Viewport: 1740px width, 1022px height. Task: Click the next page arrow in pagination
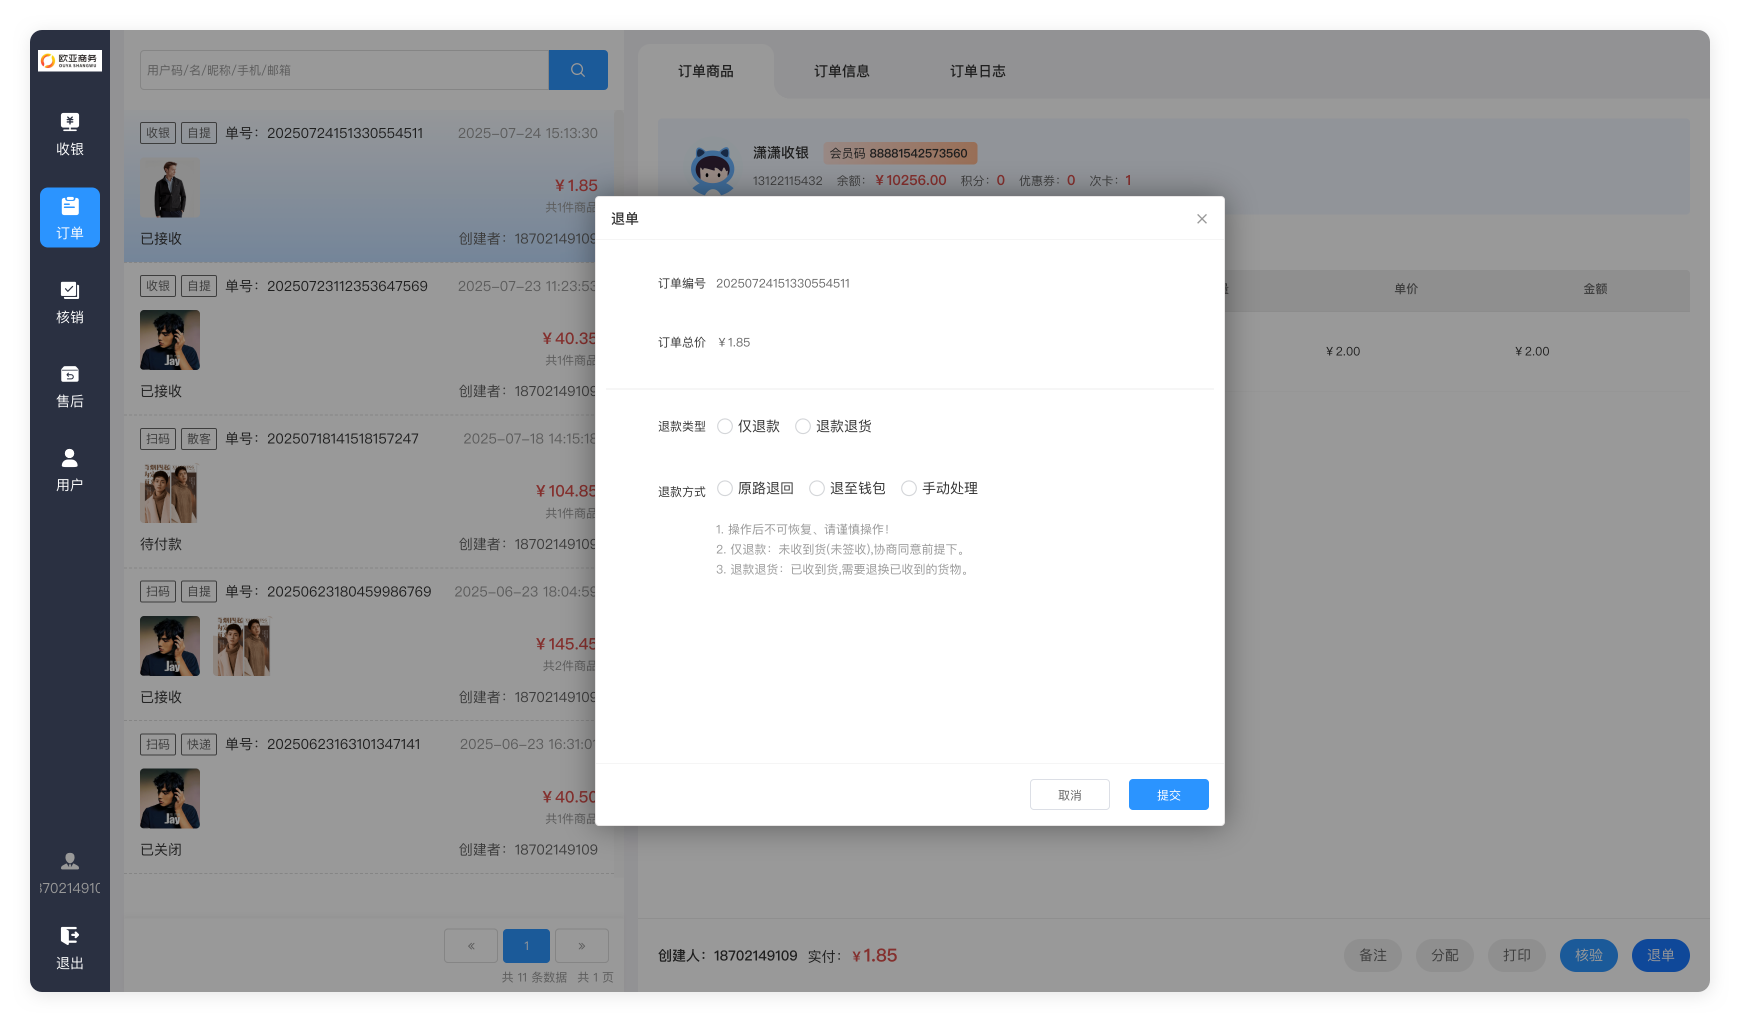(581, 946)
